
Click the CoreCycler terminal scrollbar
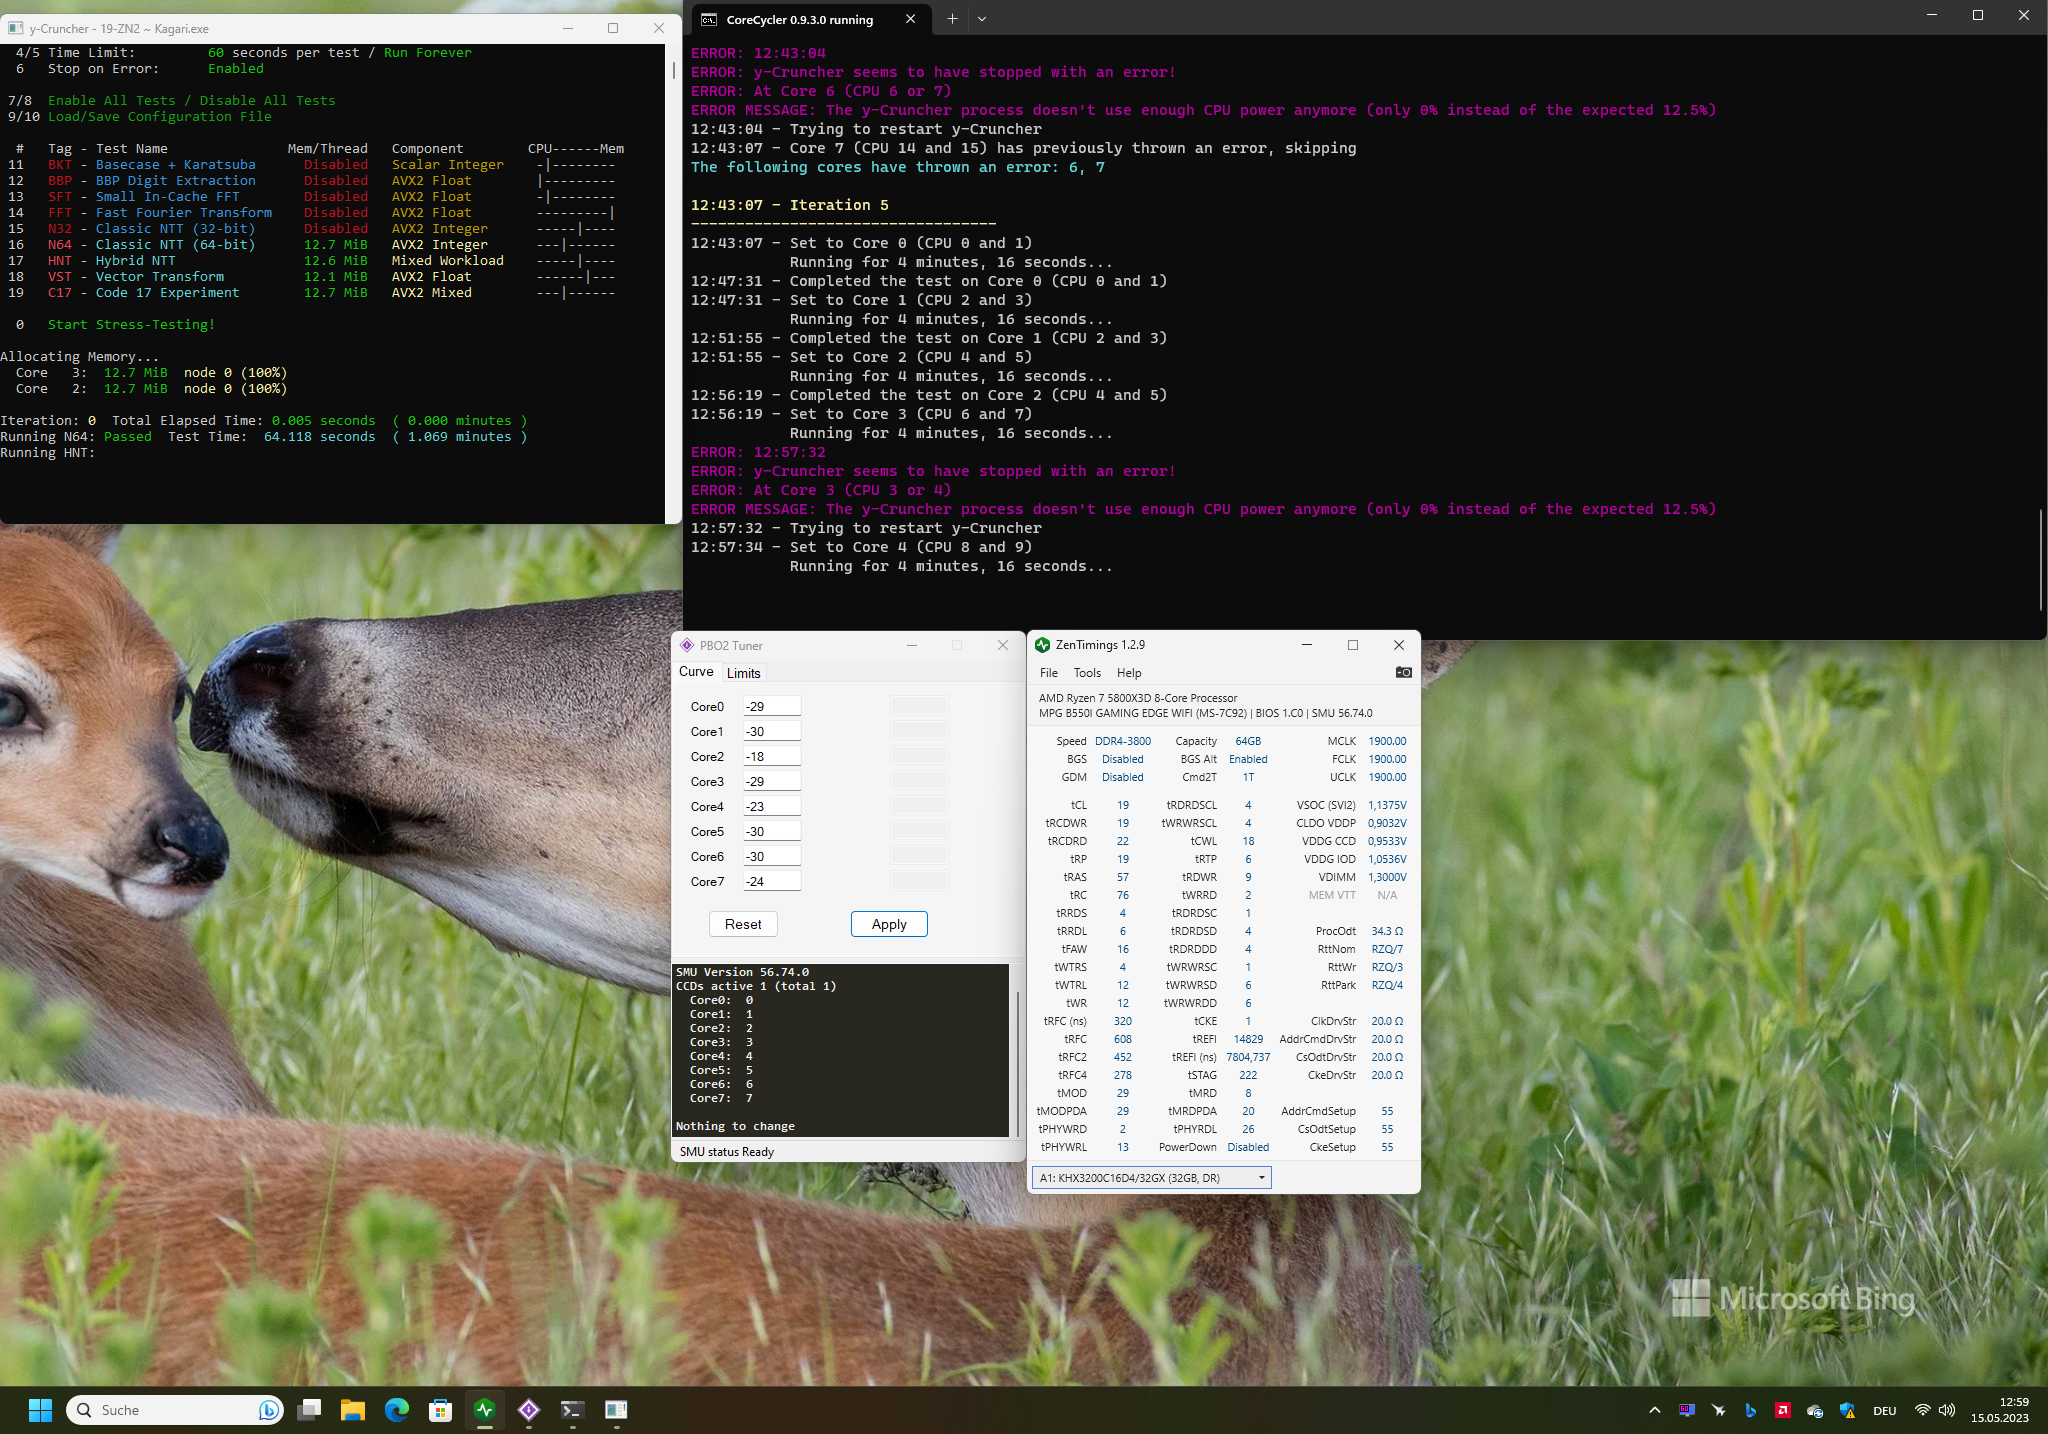point(2040,560)
